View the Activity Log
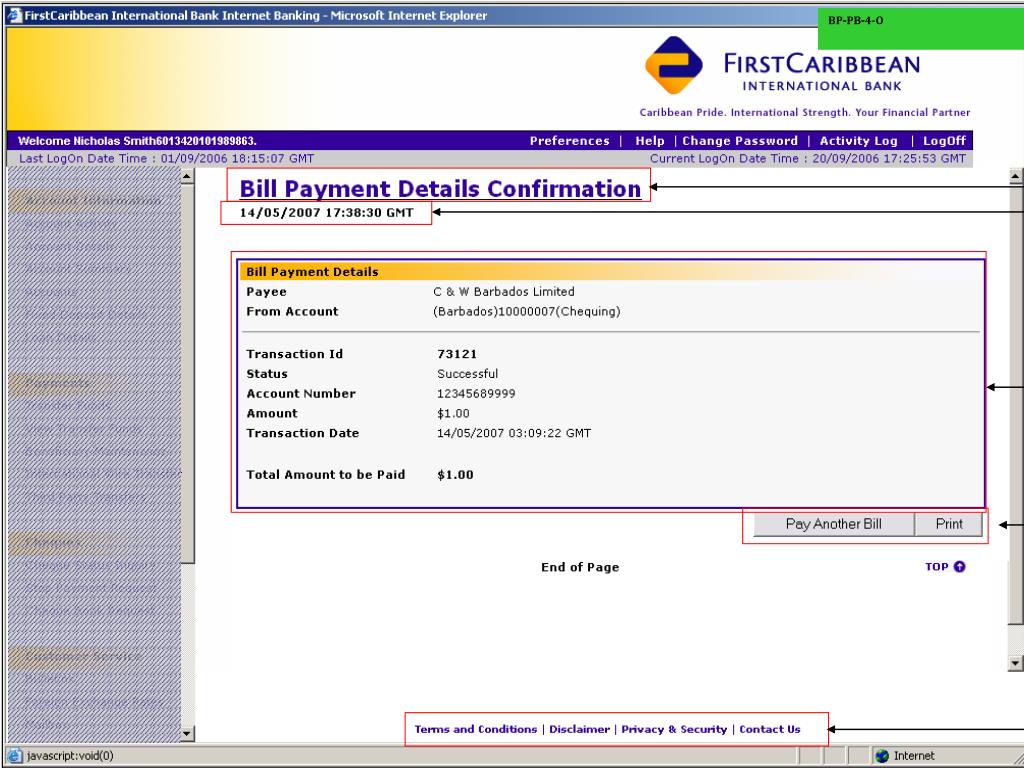 pos(858,141)
